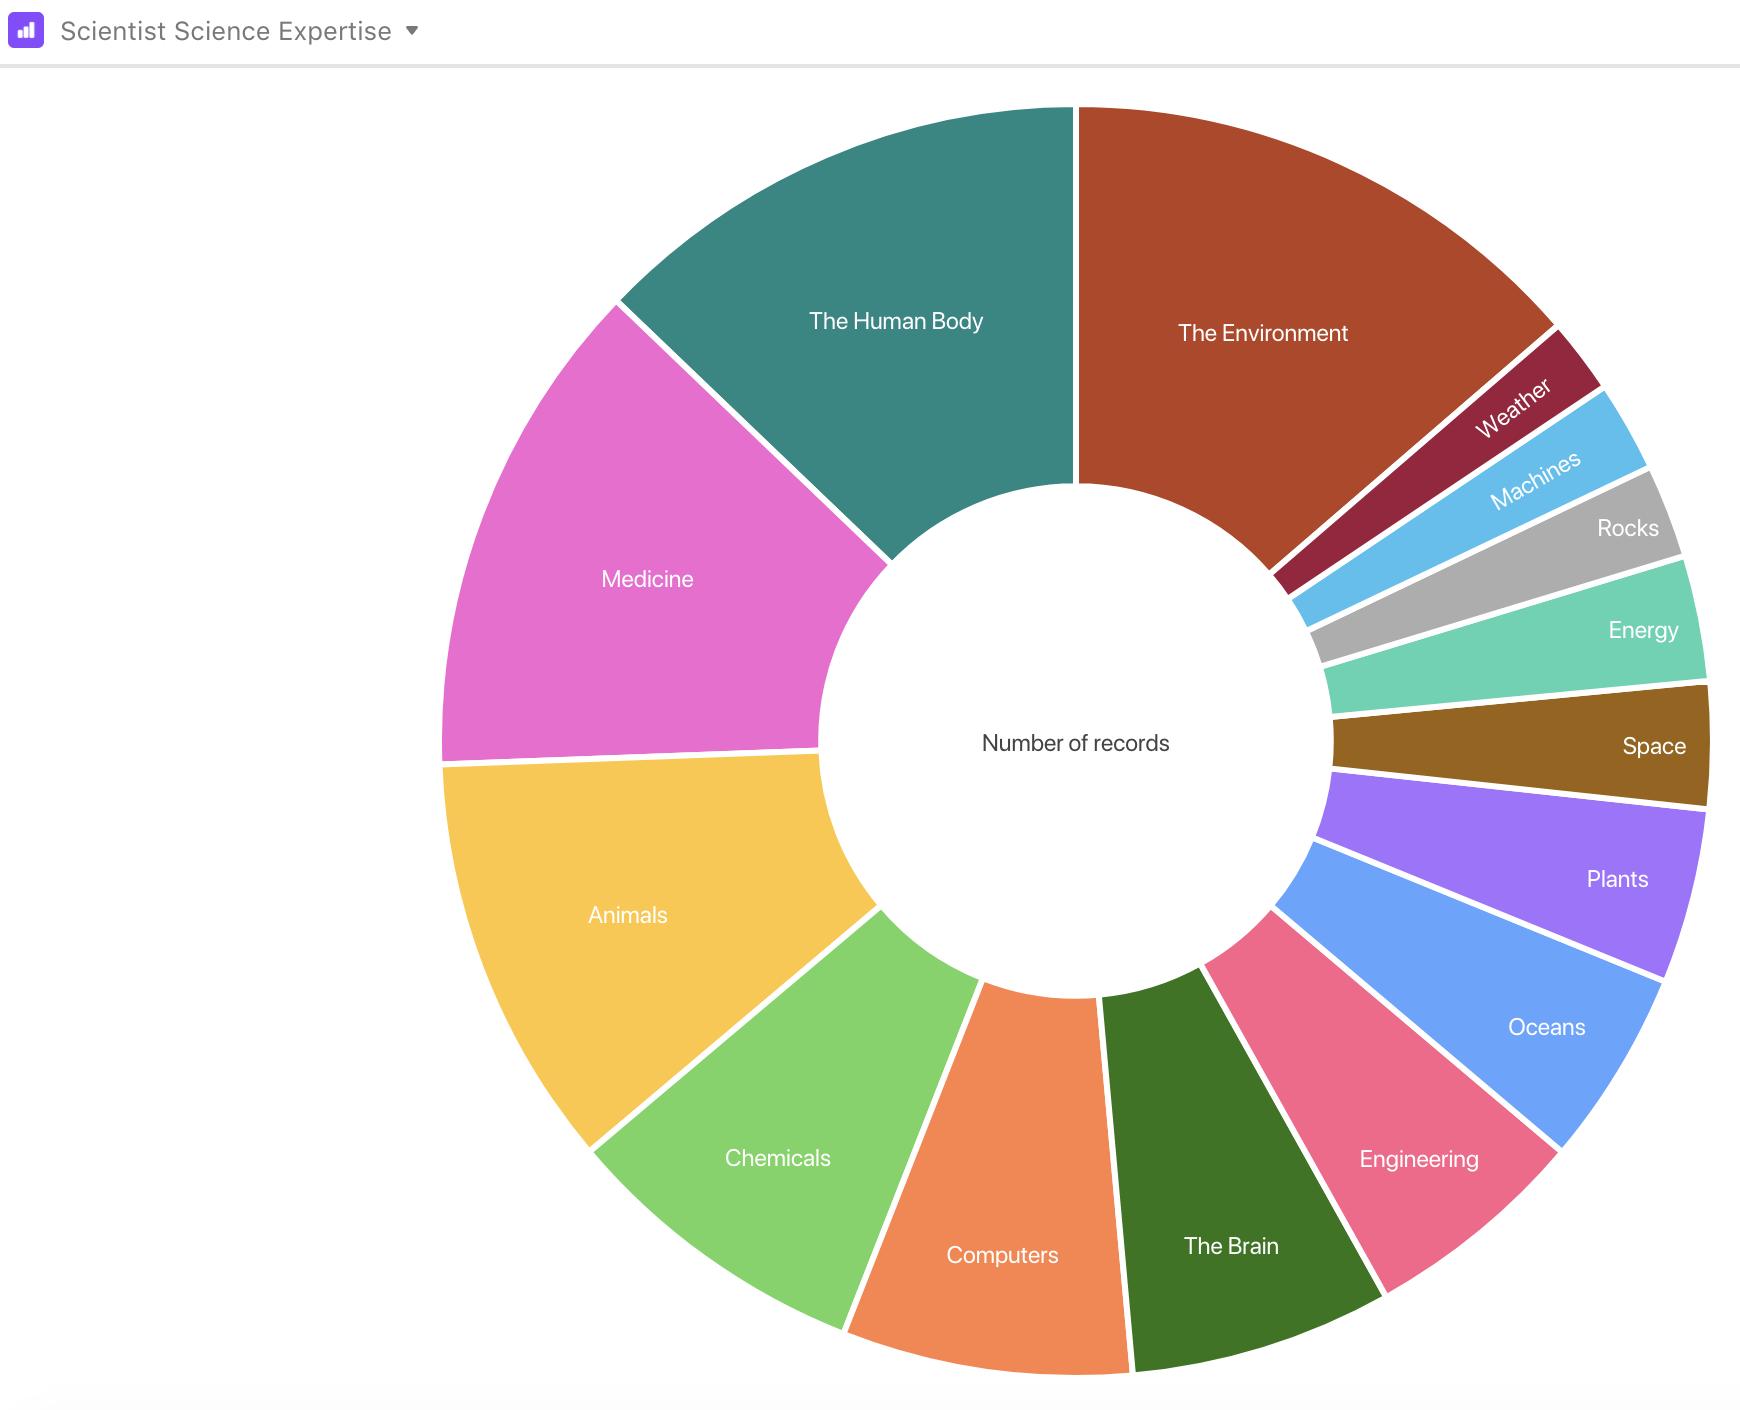Click the gray Rocks slice
This screenshot has width=1740, height=1410.
coord(1626,528)
